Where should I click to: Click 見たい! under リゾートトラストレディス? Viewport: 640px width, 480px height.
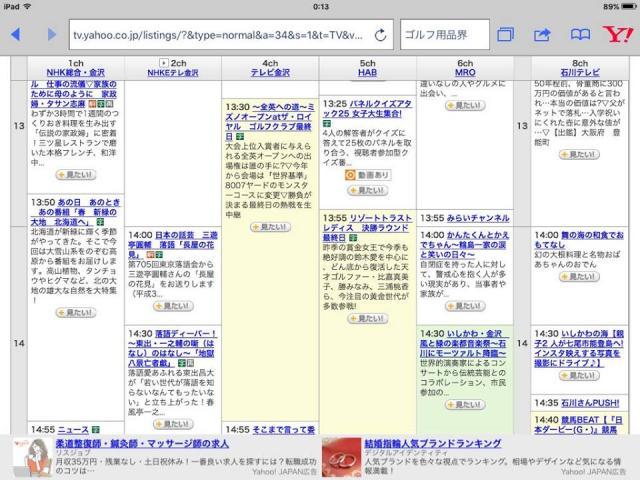[367, 318]
